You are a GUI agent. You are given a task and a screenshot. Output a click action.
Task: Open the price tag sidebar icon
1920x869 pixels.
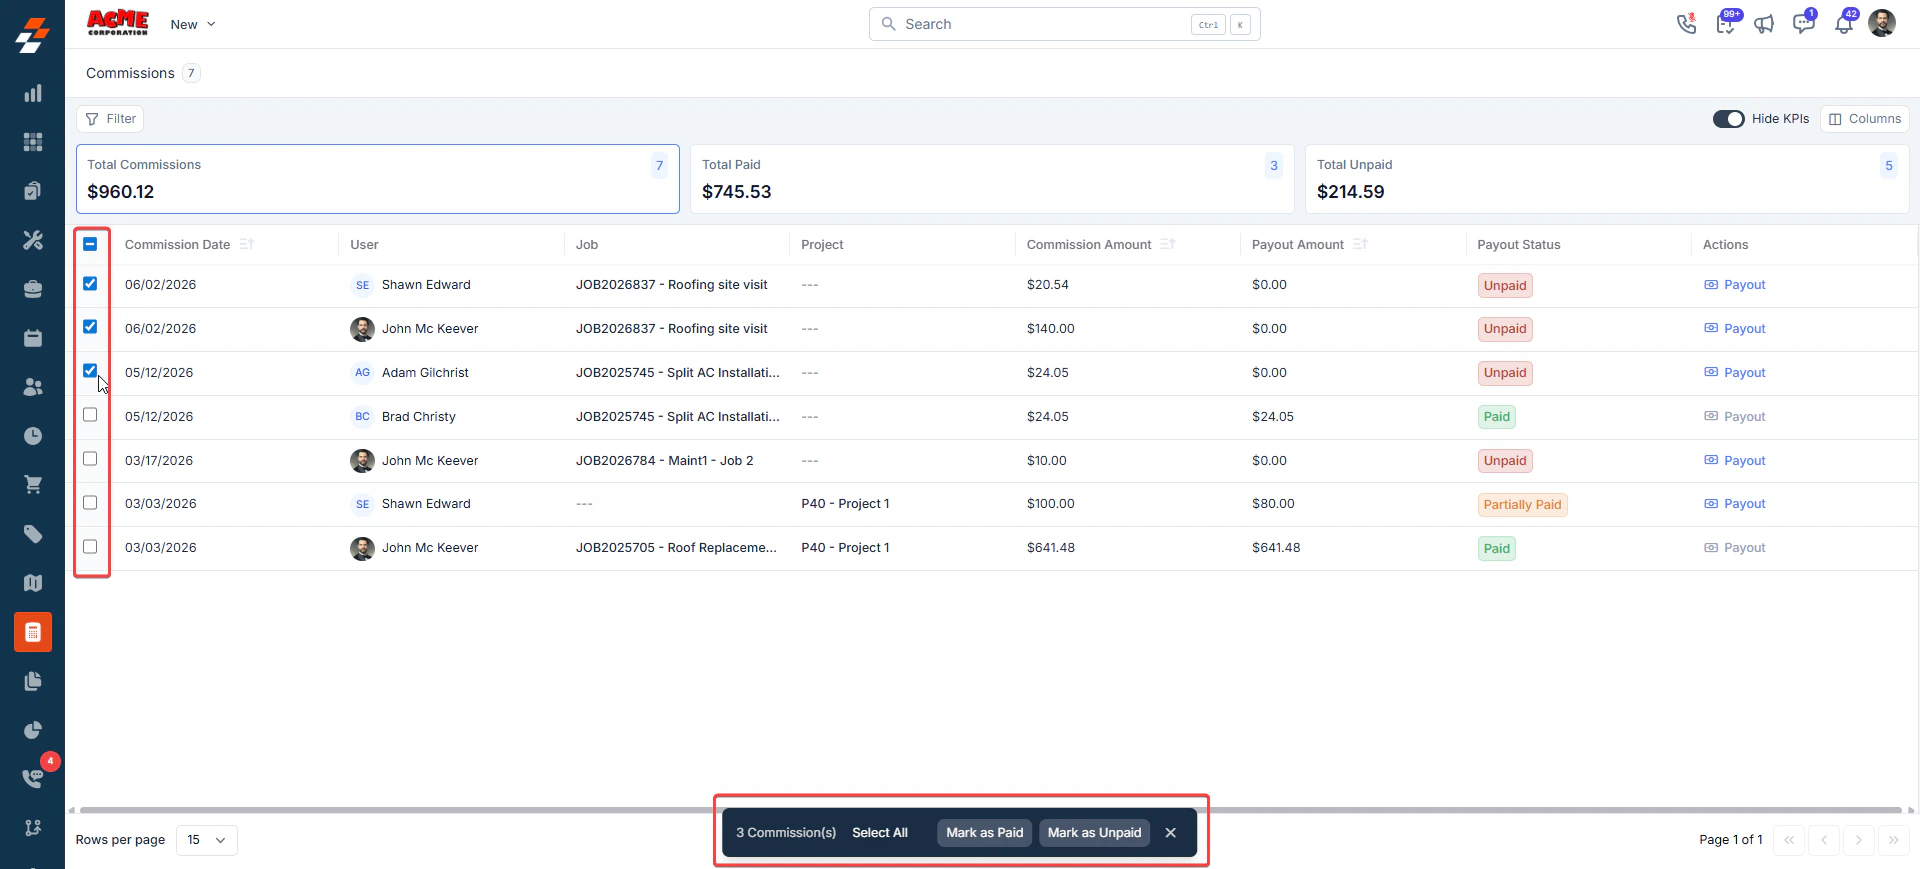(x=33, y=534)
